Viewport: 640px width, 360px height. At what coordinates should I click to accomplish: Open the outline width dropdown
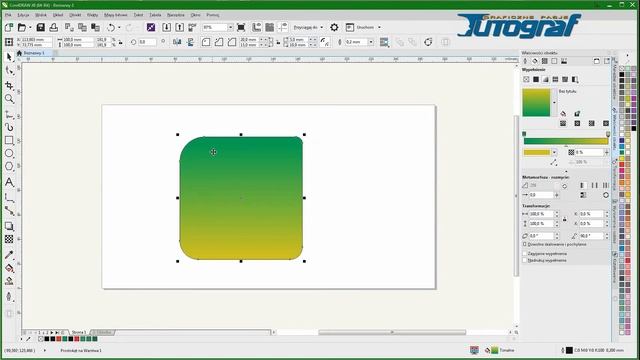pyautogui.click(x=371, y=42)
